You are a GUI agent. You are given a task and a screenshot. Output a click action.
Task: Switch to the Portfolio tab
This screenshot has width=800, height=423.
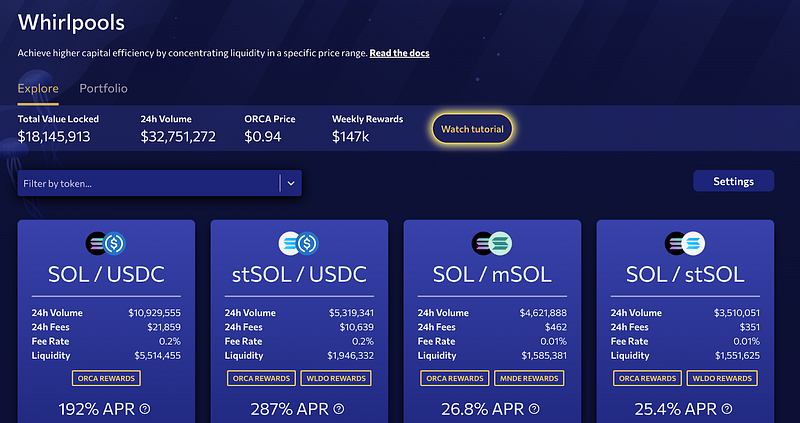(x=103, y=89)
